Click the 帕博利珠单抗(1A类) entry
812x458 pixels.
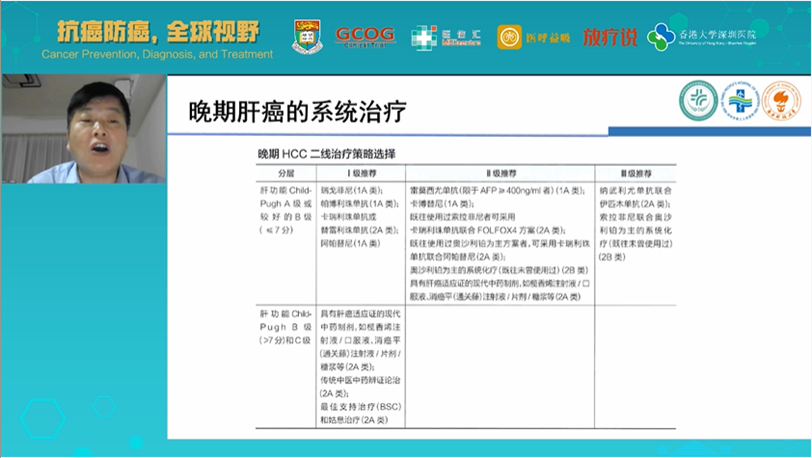(360, 204)
